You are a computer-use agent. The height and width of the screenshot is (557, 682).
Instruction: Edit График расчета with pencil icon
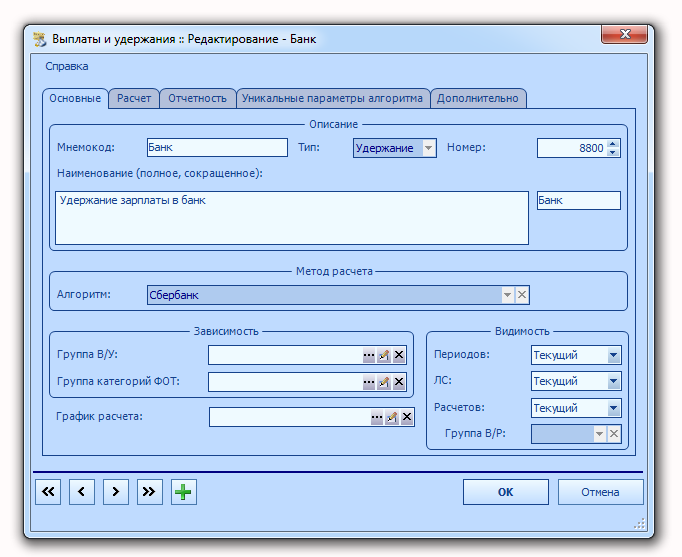pos(392,417)
